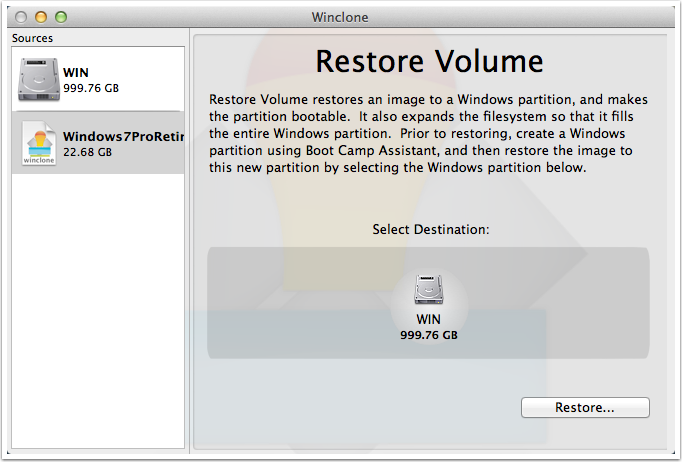Click the WIN hard drive icon in Sources

click(x=39, y=80)
